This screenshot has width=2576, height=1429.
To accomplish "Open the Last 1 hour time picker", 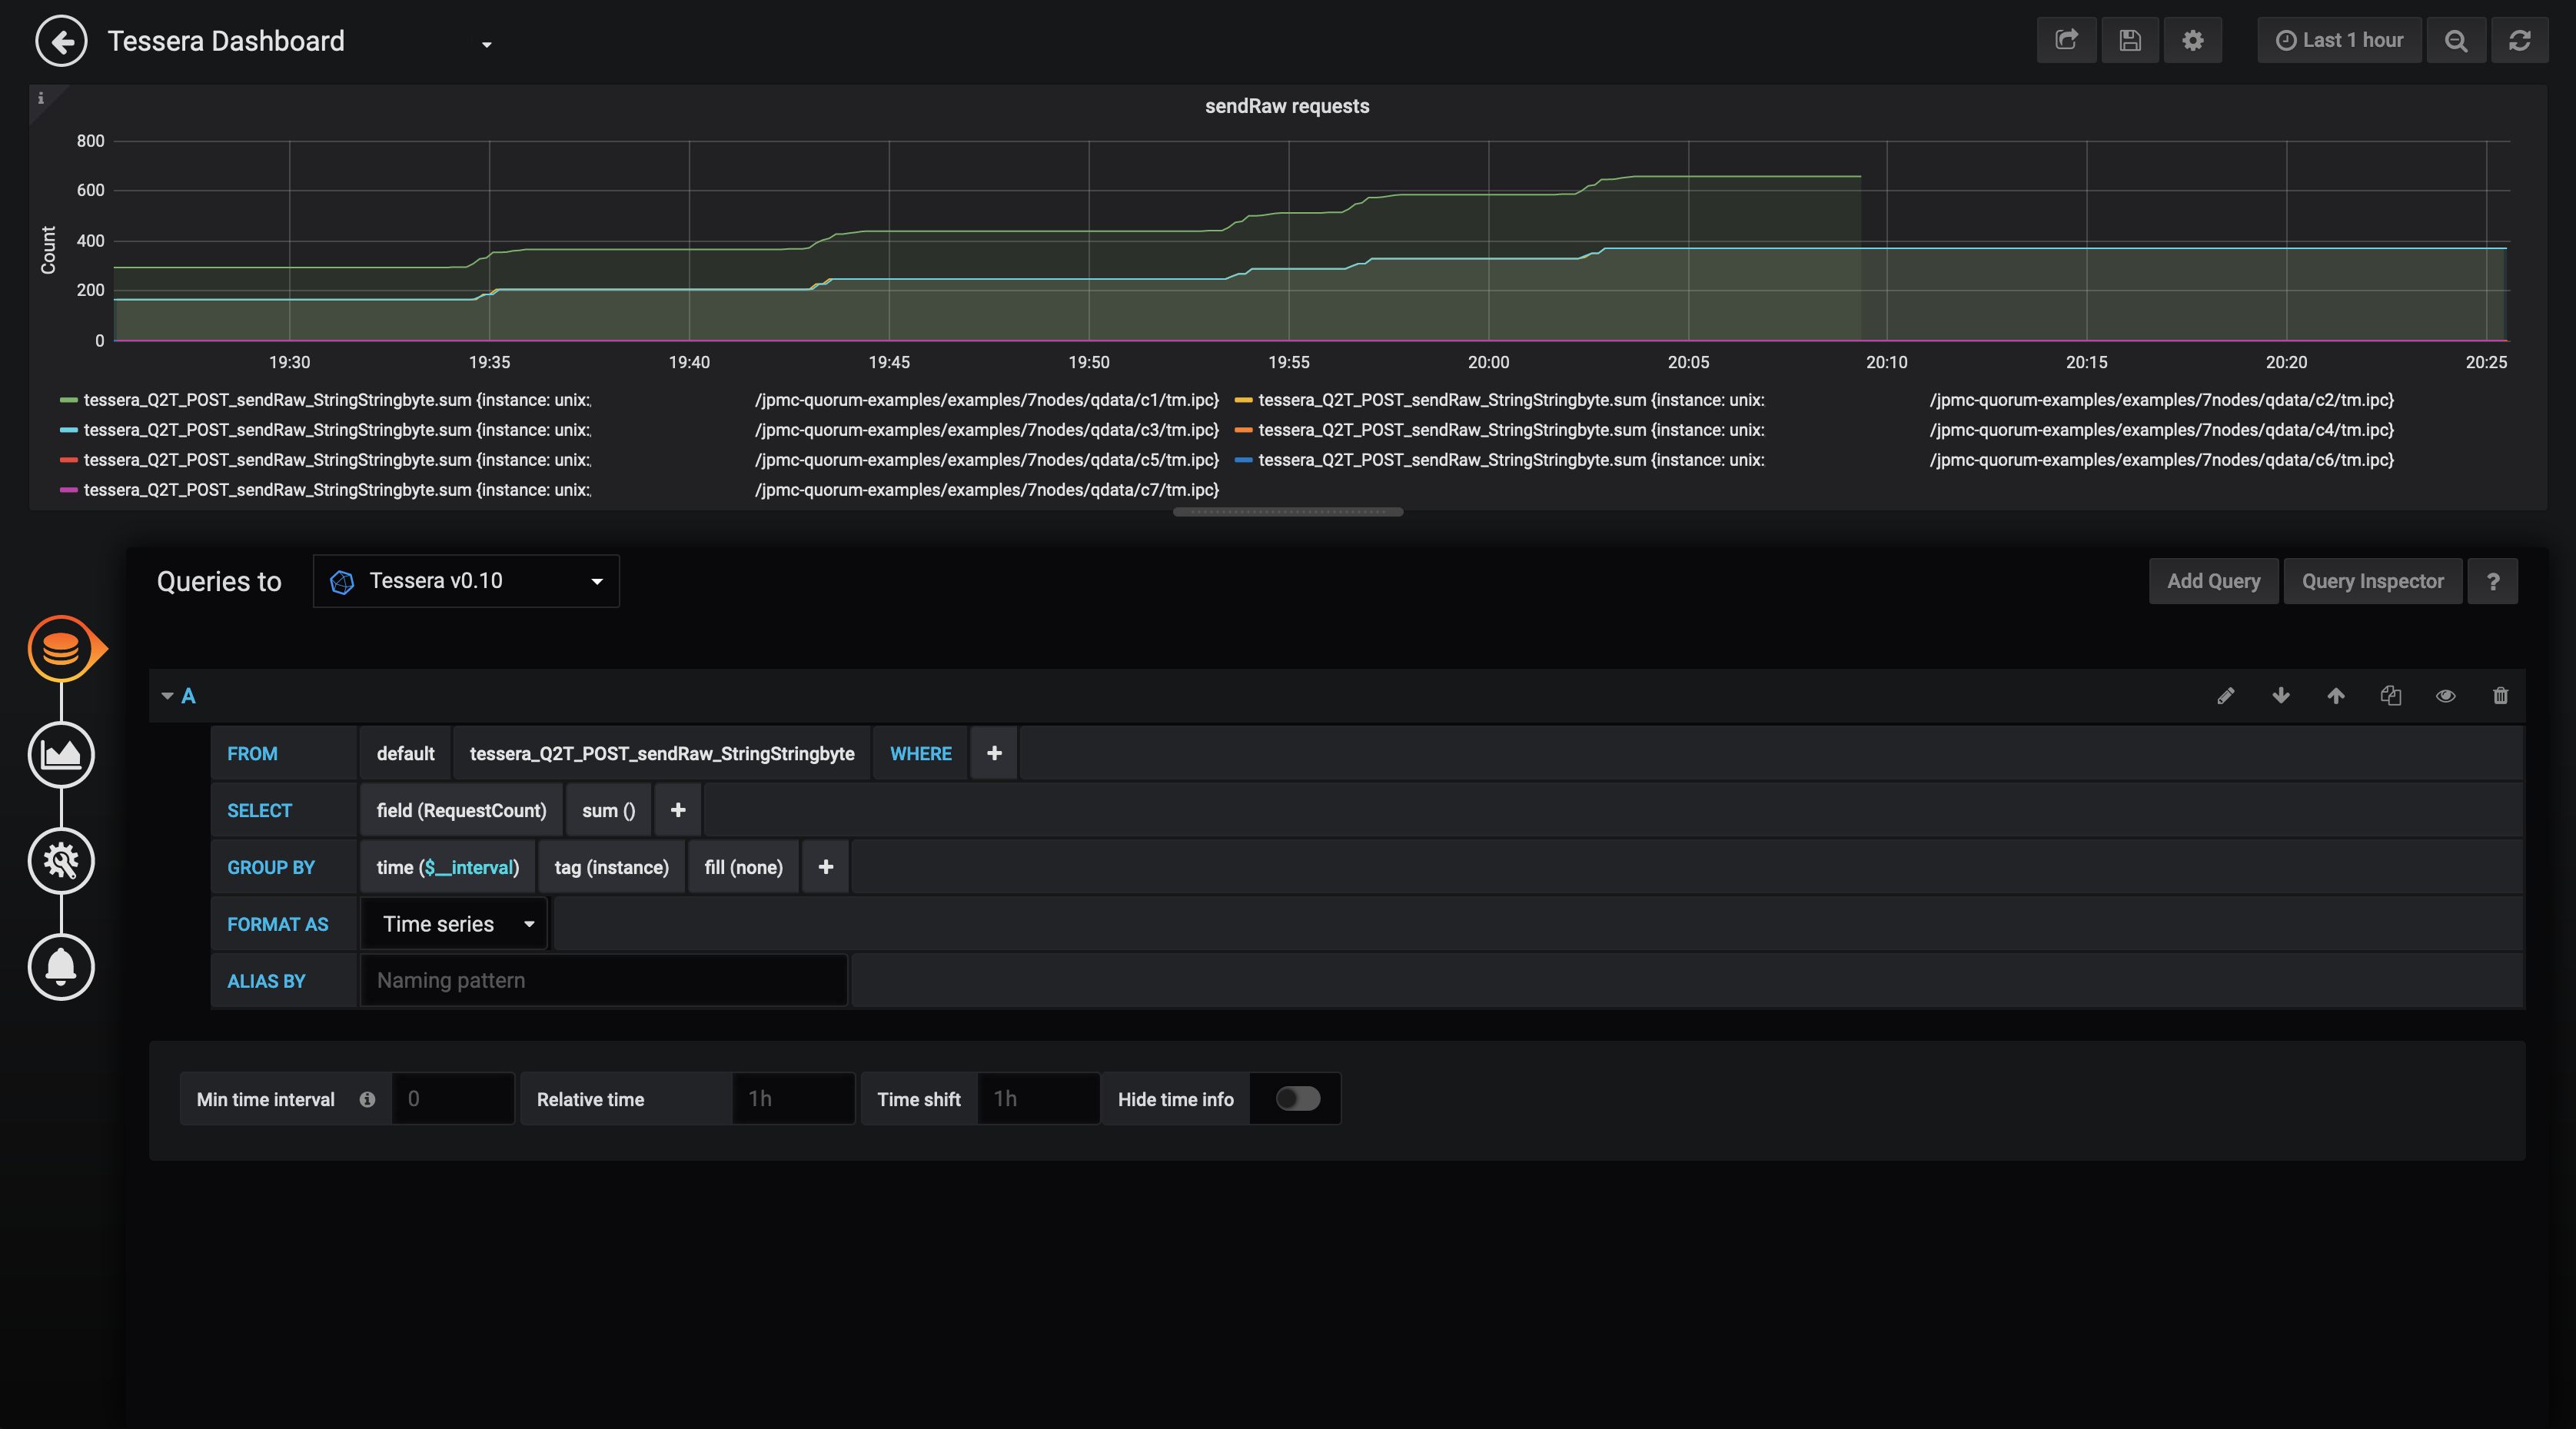I will click(x=2339, y=40).
